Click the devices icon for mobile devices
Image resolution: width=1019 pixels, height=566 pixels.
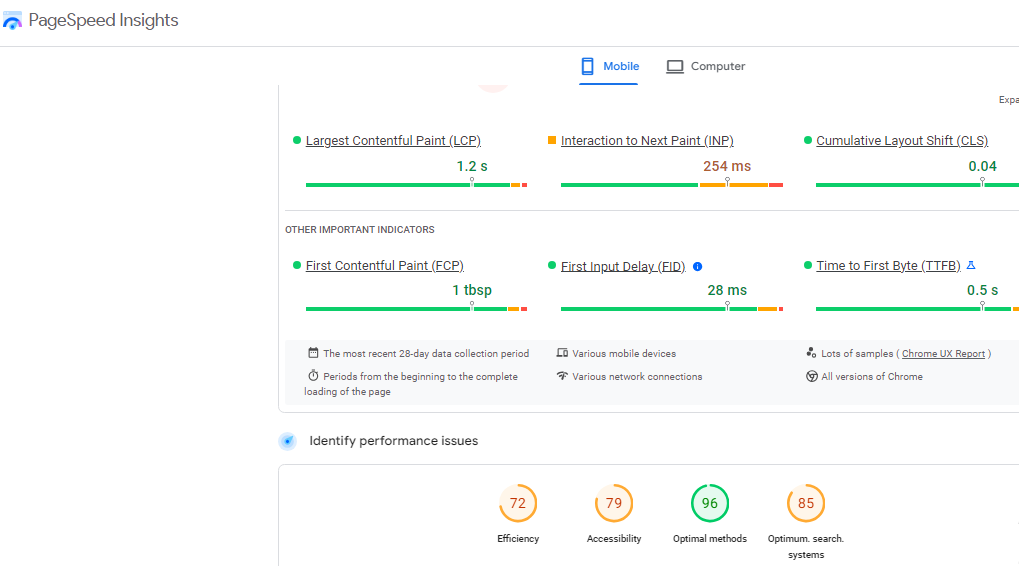coord(562,353)
